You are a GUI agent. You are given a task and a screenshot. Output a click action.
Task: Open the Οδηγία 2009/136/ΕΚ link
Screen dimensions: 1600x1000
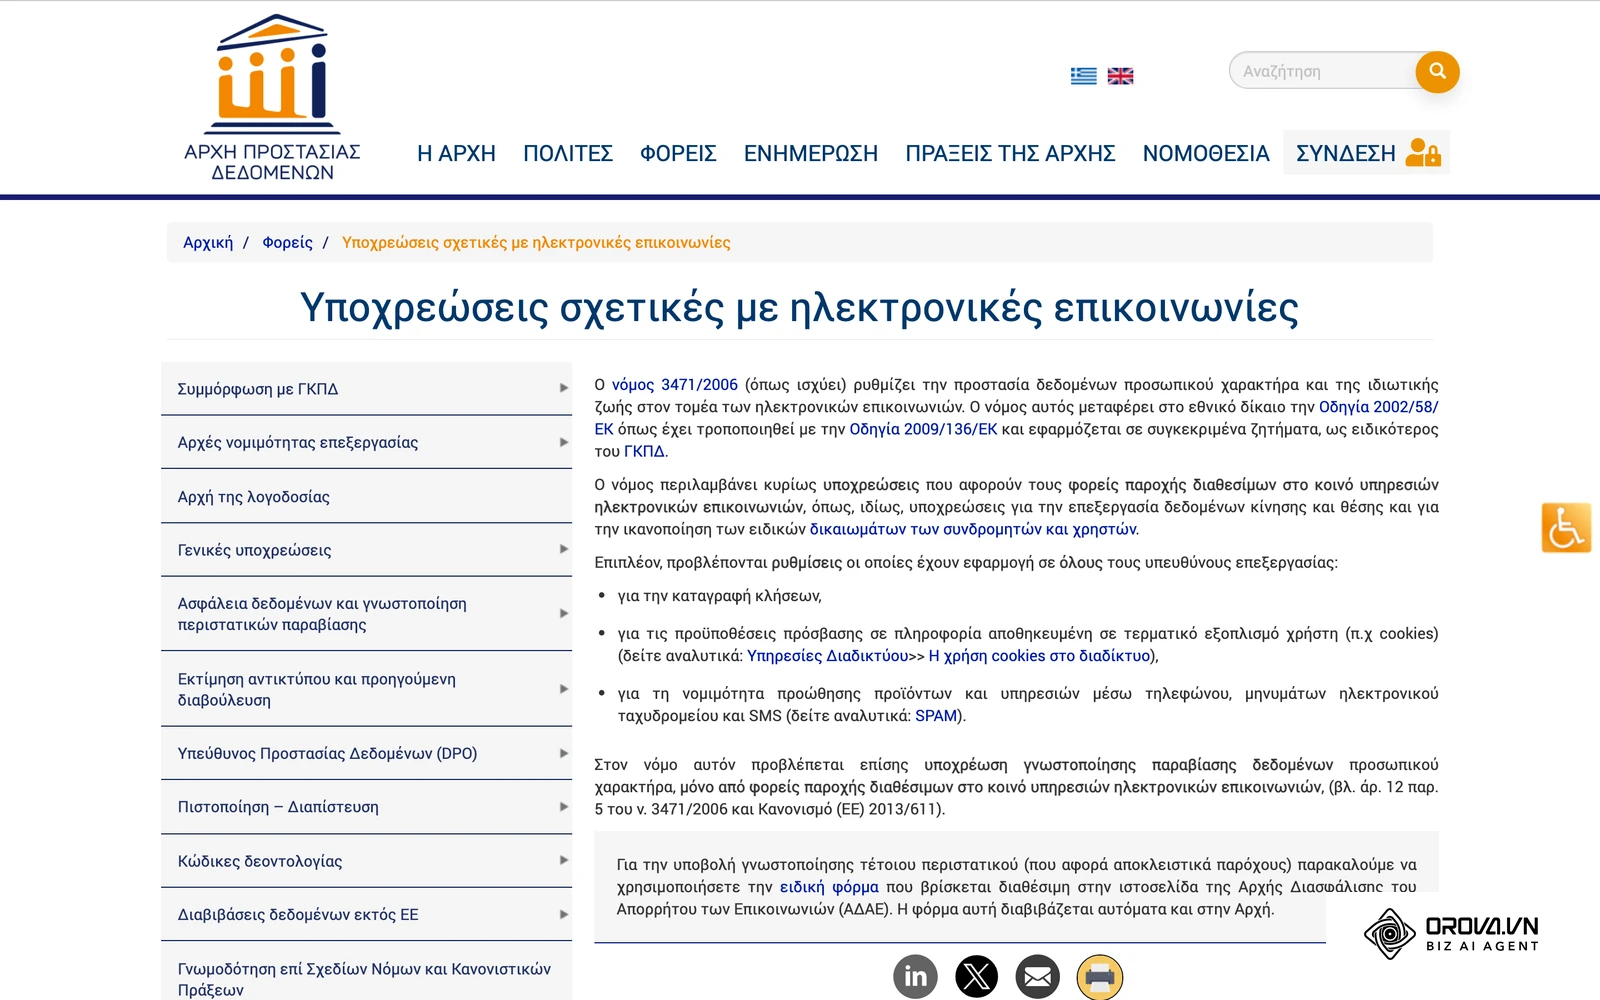pyautogui.click(x=923, y=429)
